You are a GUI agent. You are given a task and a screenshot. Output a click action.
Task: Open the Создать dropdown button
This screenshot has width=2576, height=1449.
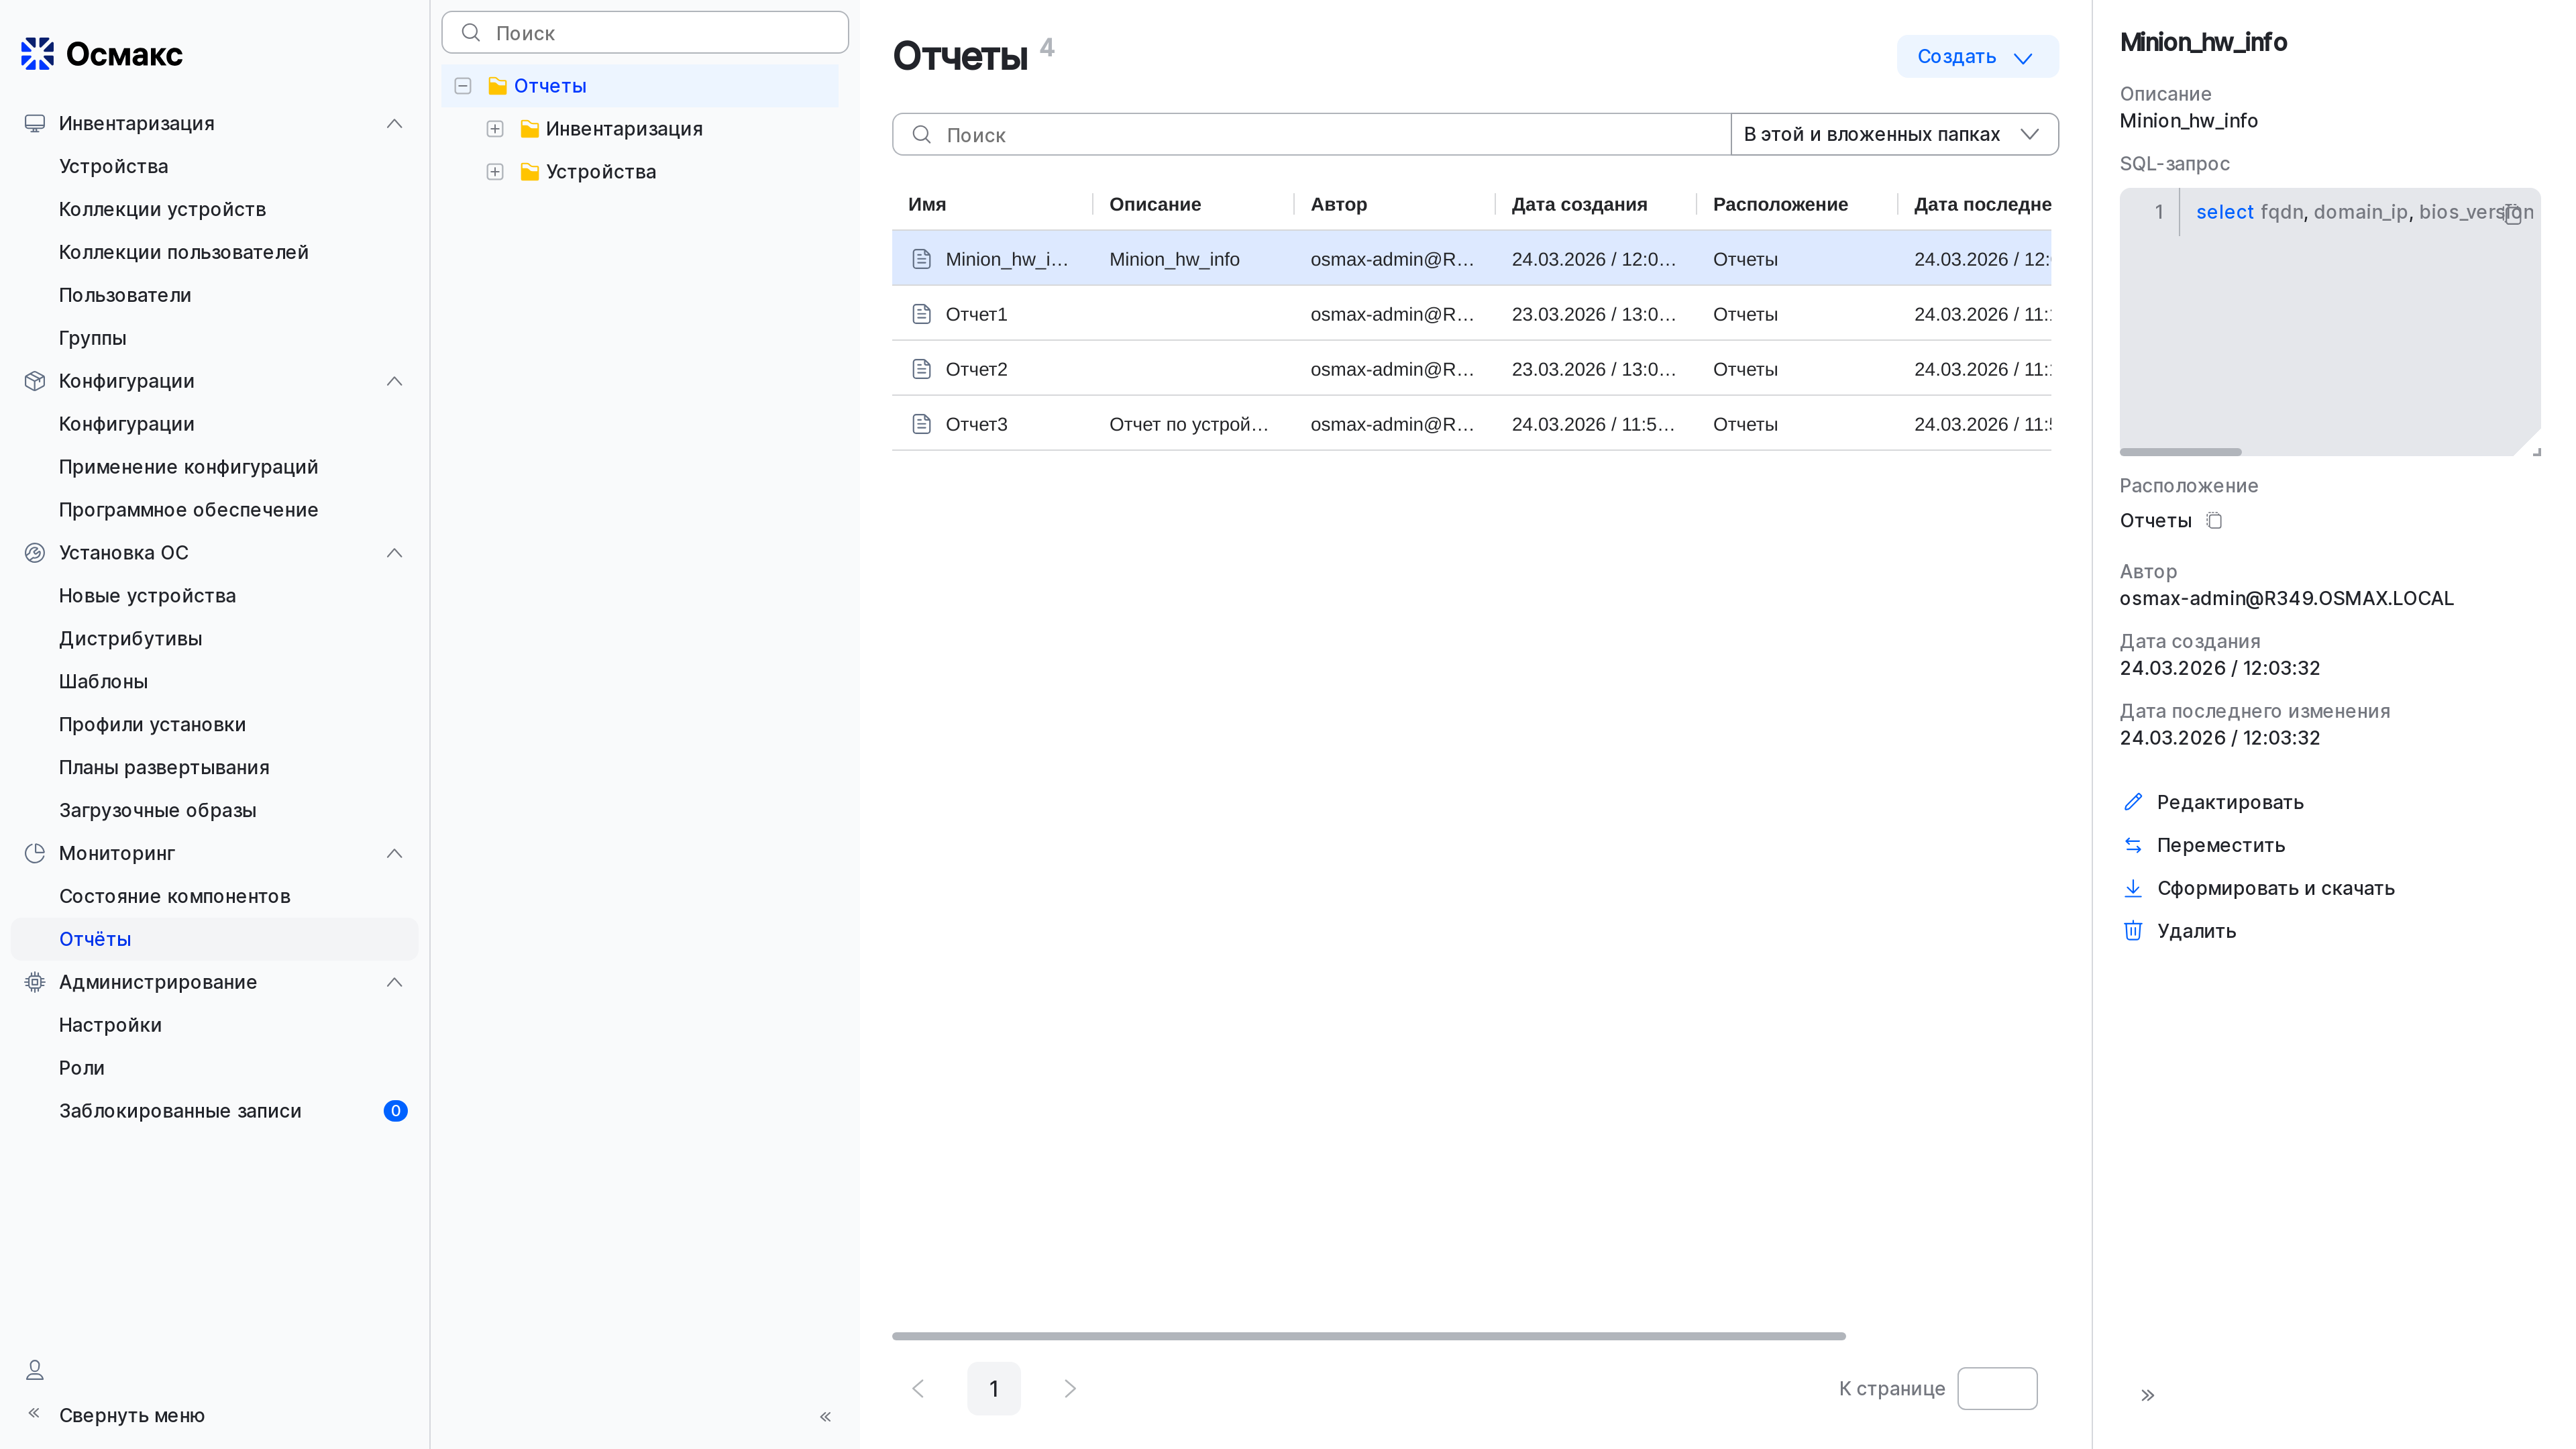click(x=1976, y=57)
